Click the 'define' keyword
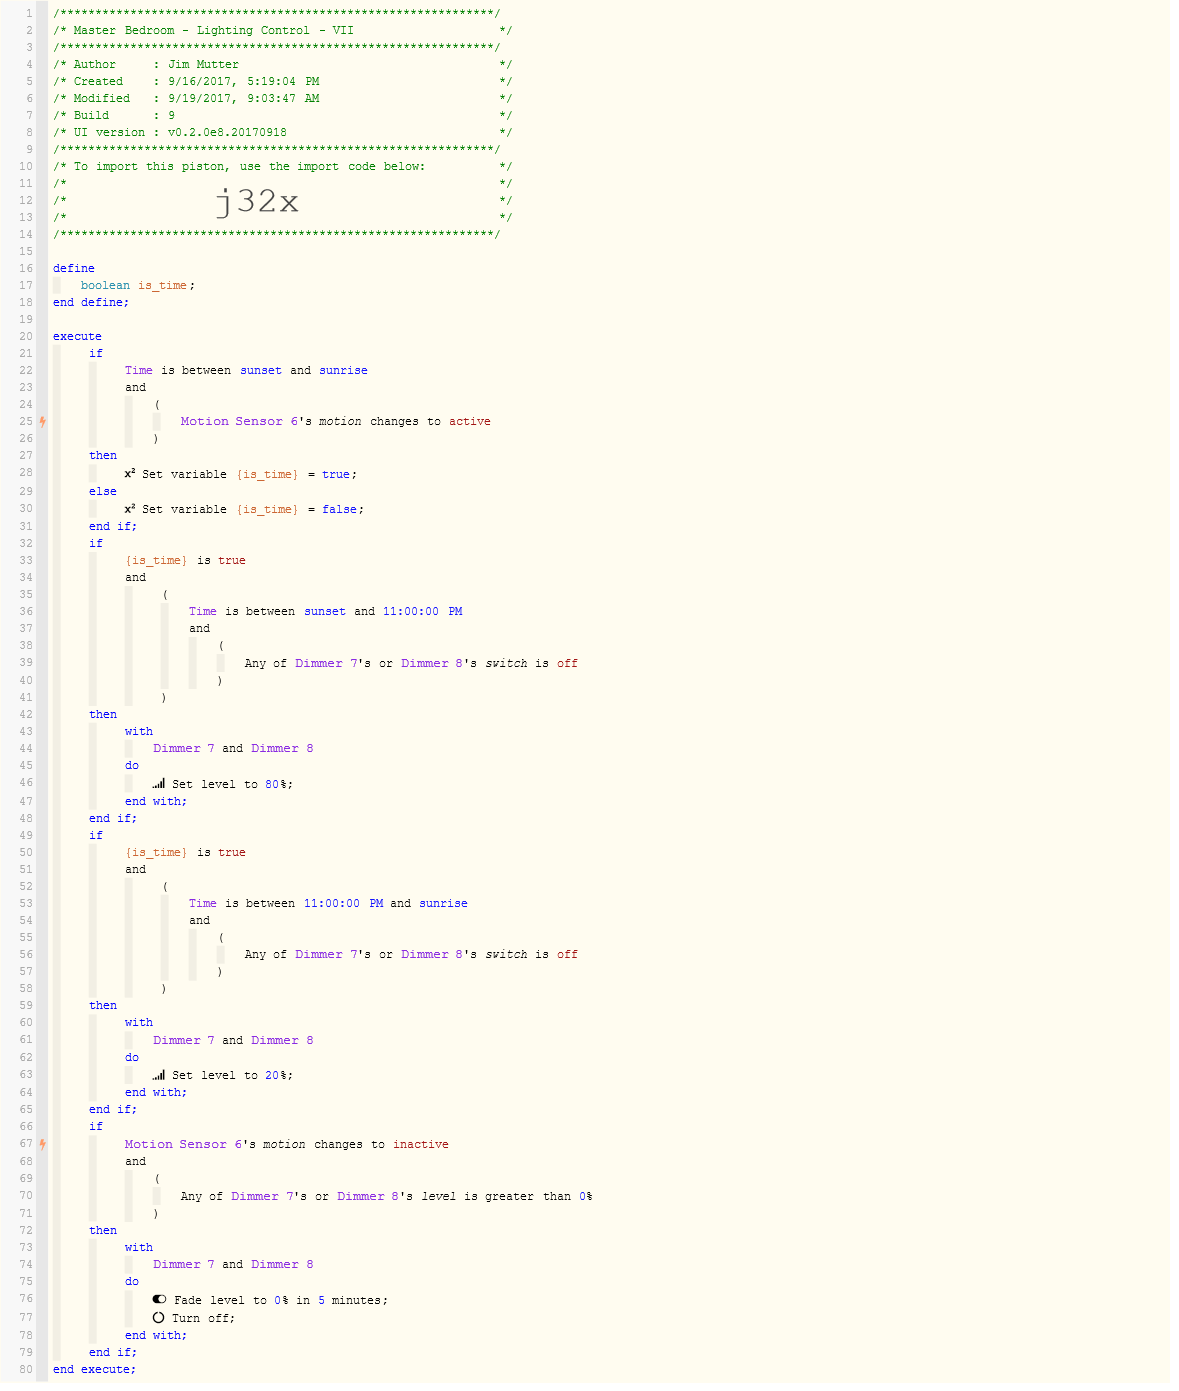The width and height of the screenshot is (1179, 1391). point(74,268)
